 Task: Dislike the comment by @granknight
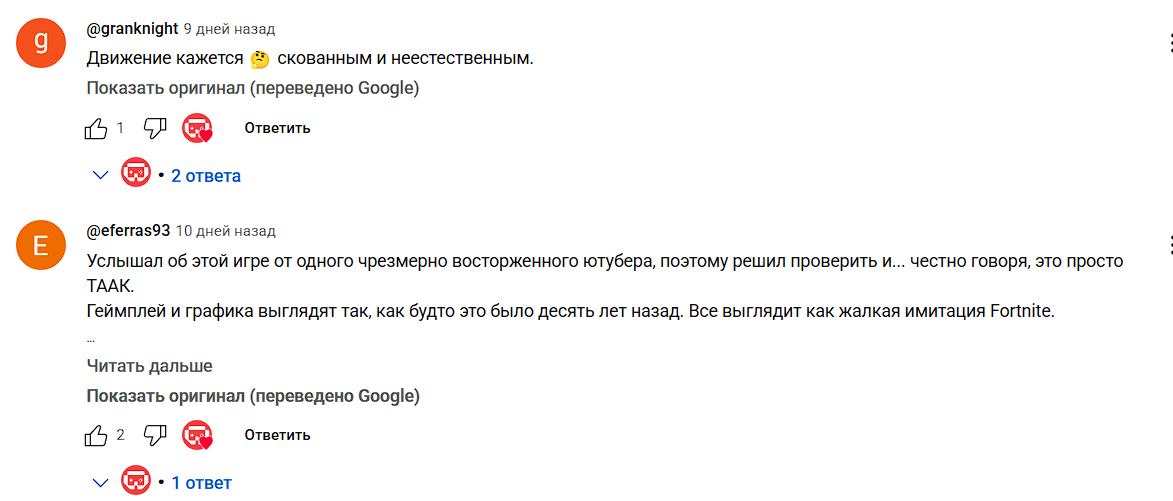pyautogui.click(x=154, y=129)
